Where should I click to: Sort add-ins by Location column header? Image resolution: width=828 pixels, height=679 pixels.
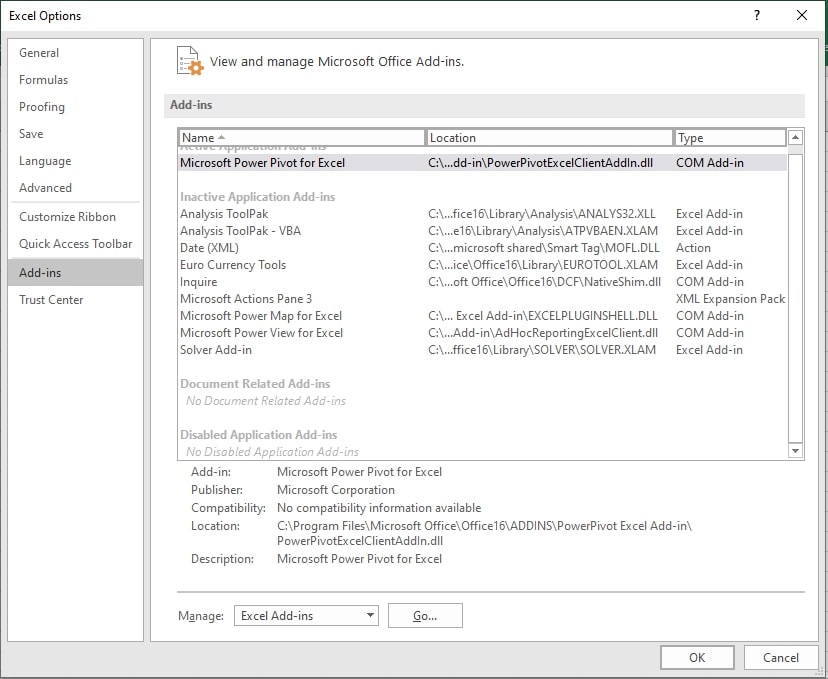click(549, 138)
